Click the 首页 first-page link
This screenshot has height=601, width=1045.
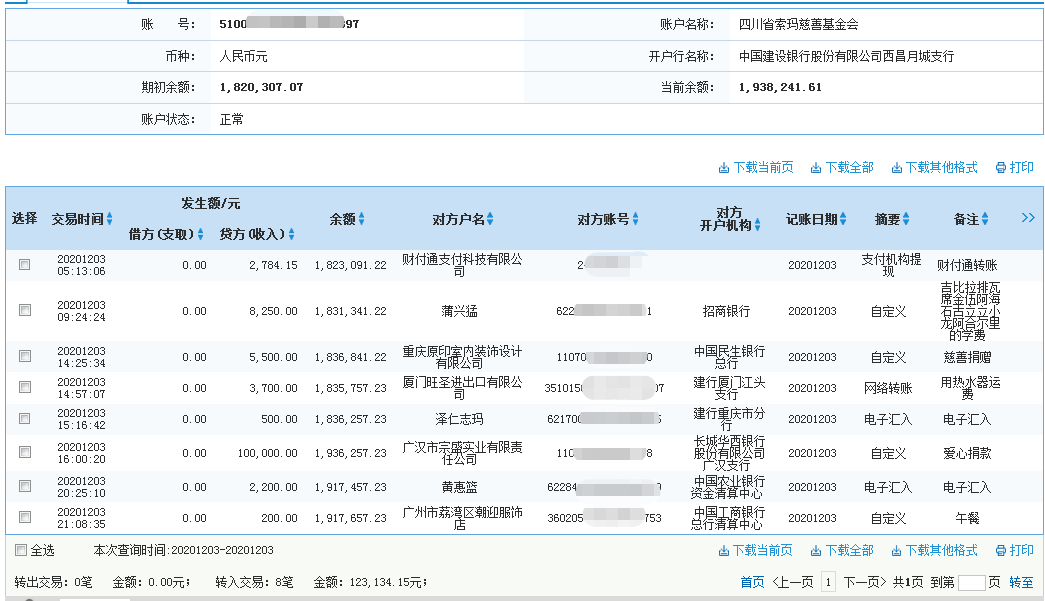click(x=750, y=583)
